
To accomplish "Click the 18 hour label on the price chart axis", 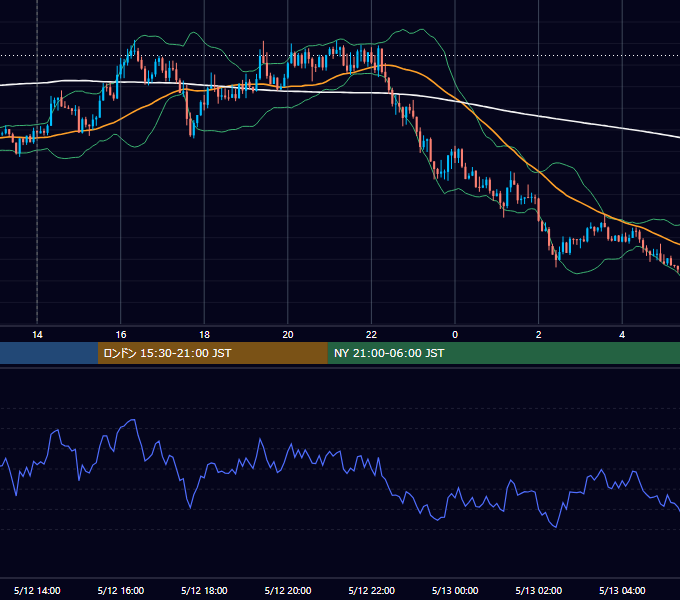I will (x=204, y=335).
